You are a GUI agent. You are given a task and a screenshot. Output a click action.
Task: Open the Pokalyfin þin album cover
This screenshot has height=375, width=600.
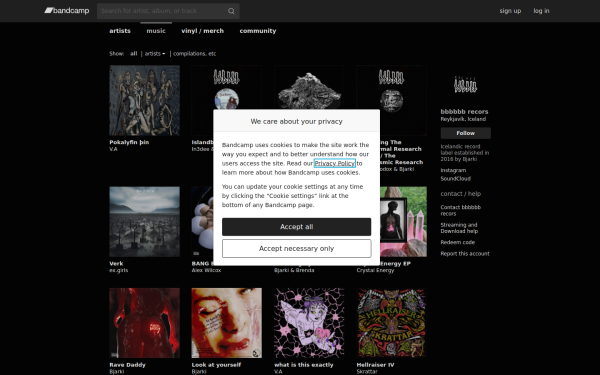pyautogui.click(x=144, y=100)
